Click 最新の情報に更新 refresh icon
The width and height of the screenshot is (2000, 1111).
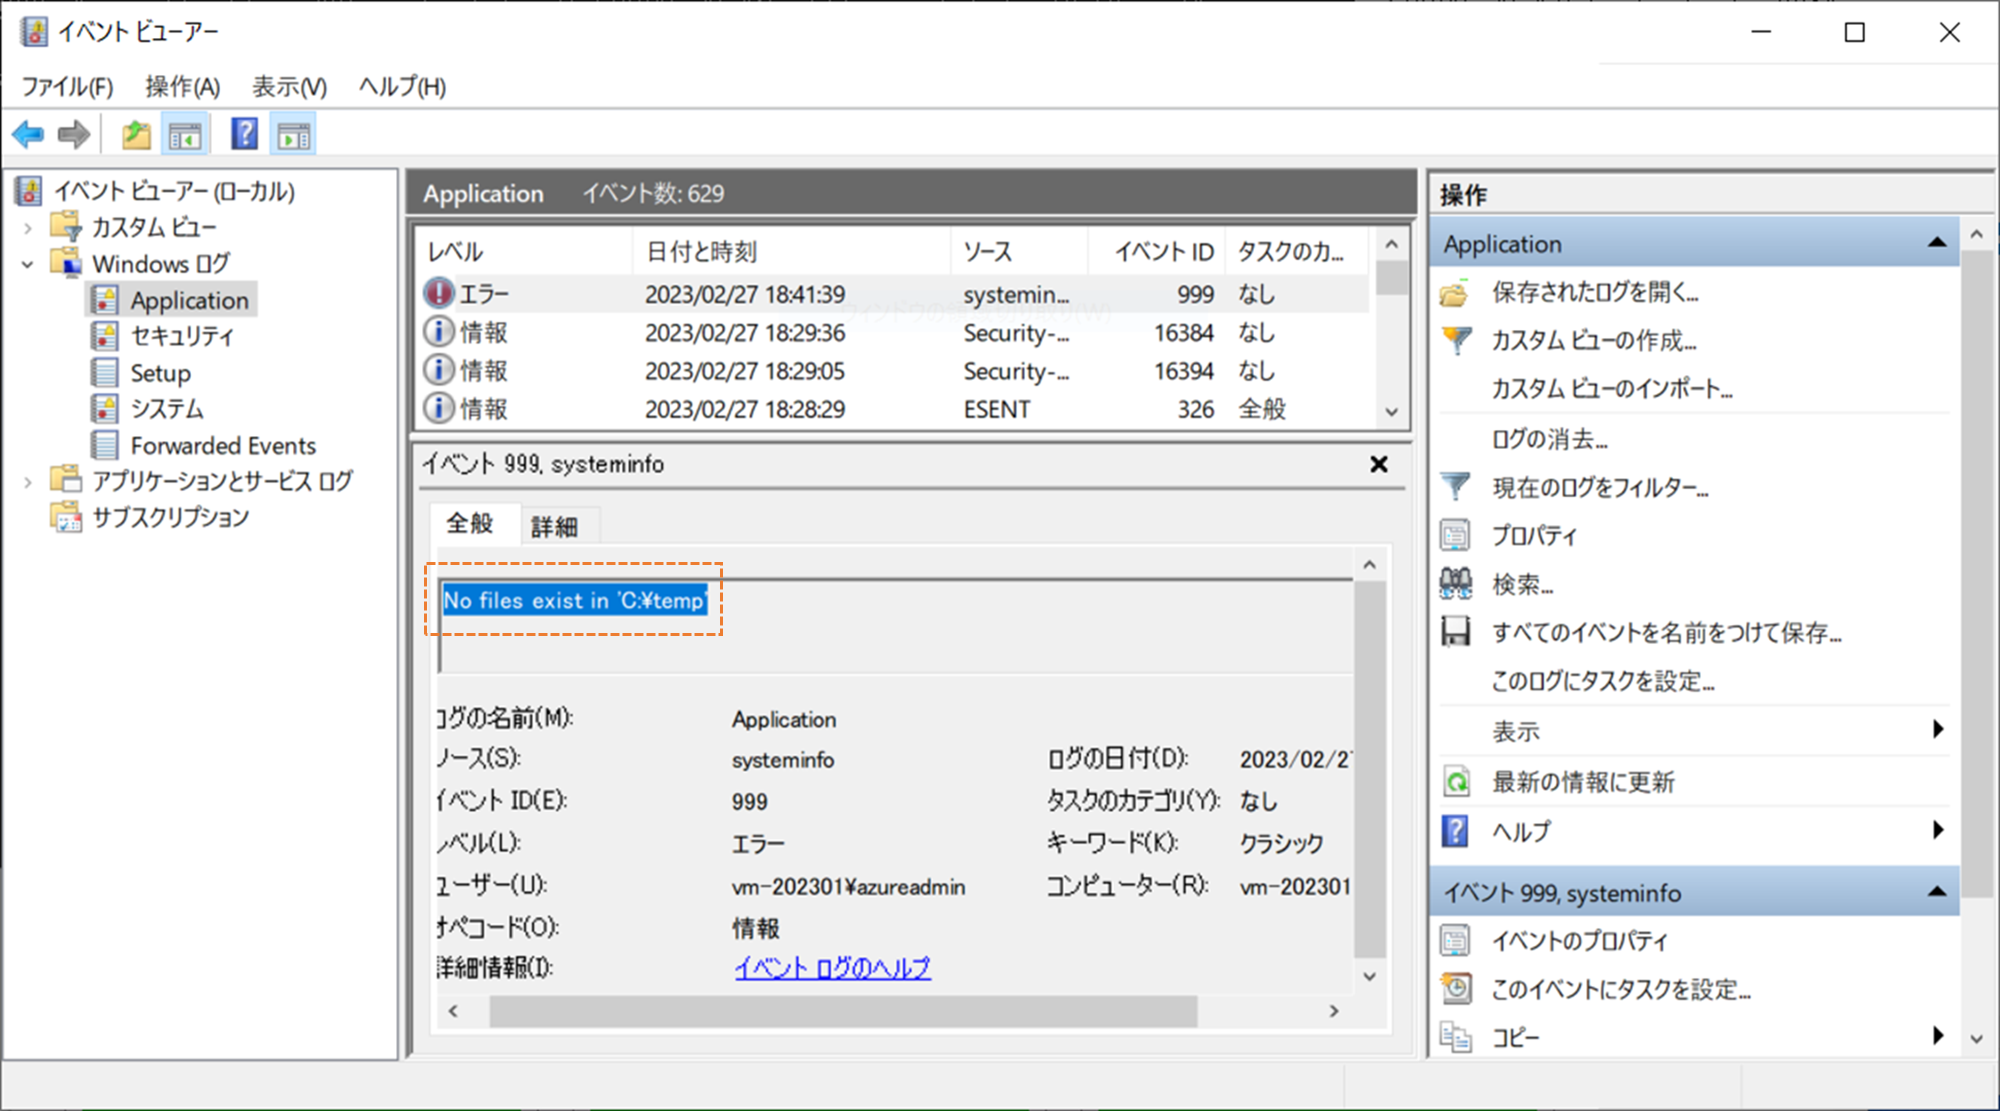(x=1456, y=782)
